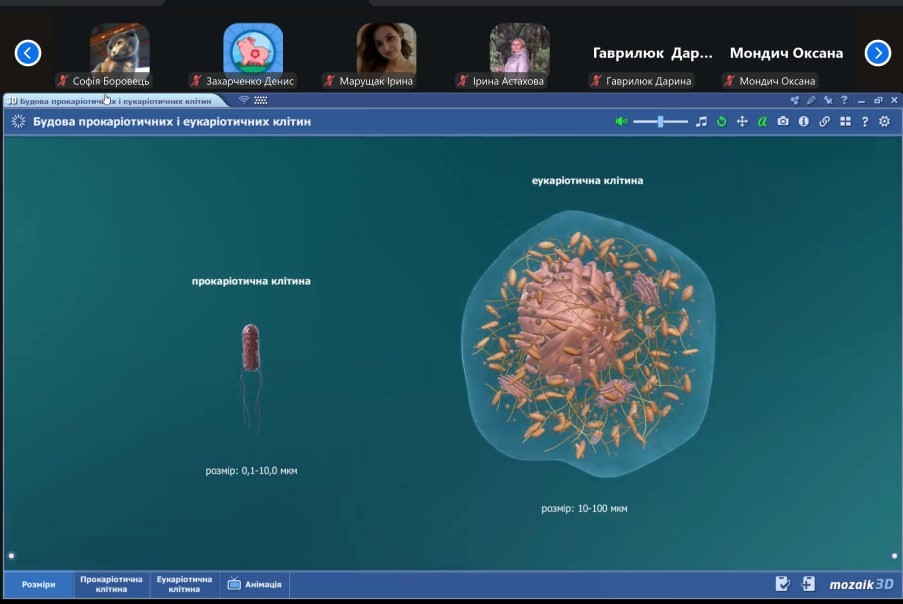This screenshot has width=903, height=604.
Task: Mute the sound with the green speaker icon
Action: (x=621, y=121)
